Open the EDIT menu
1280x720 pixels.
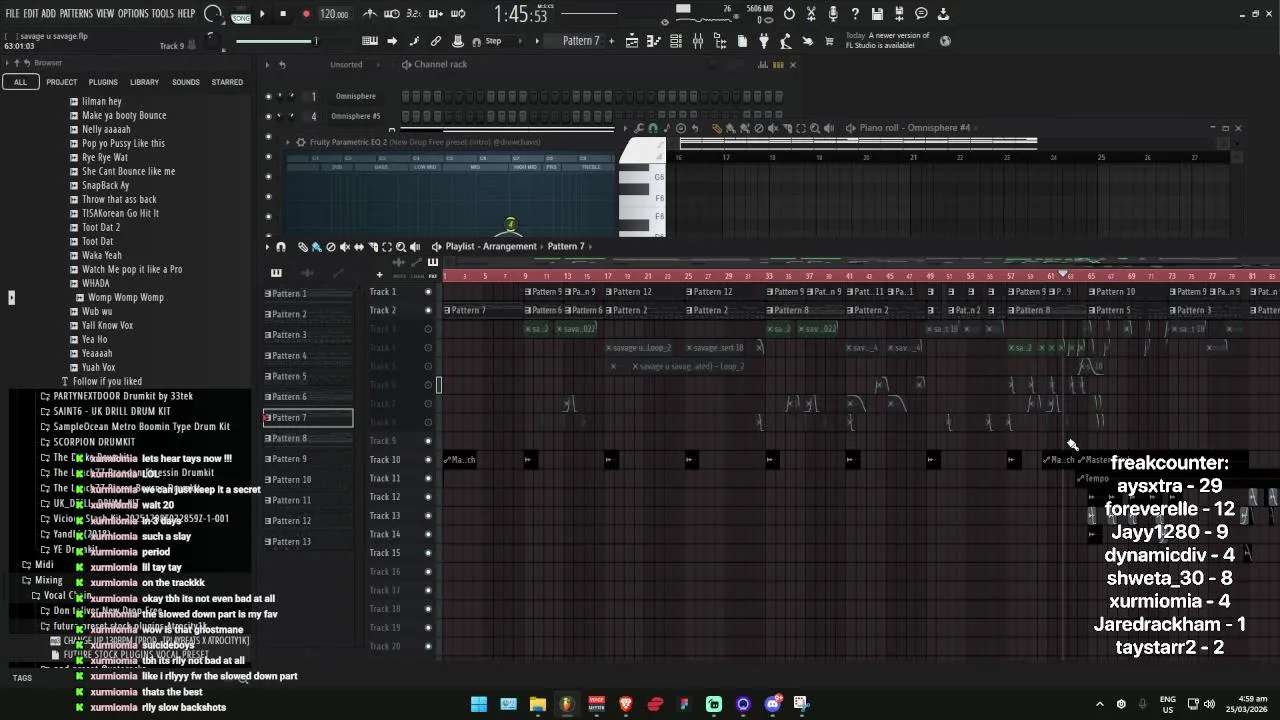(x=31, y=14)
